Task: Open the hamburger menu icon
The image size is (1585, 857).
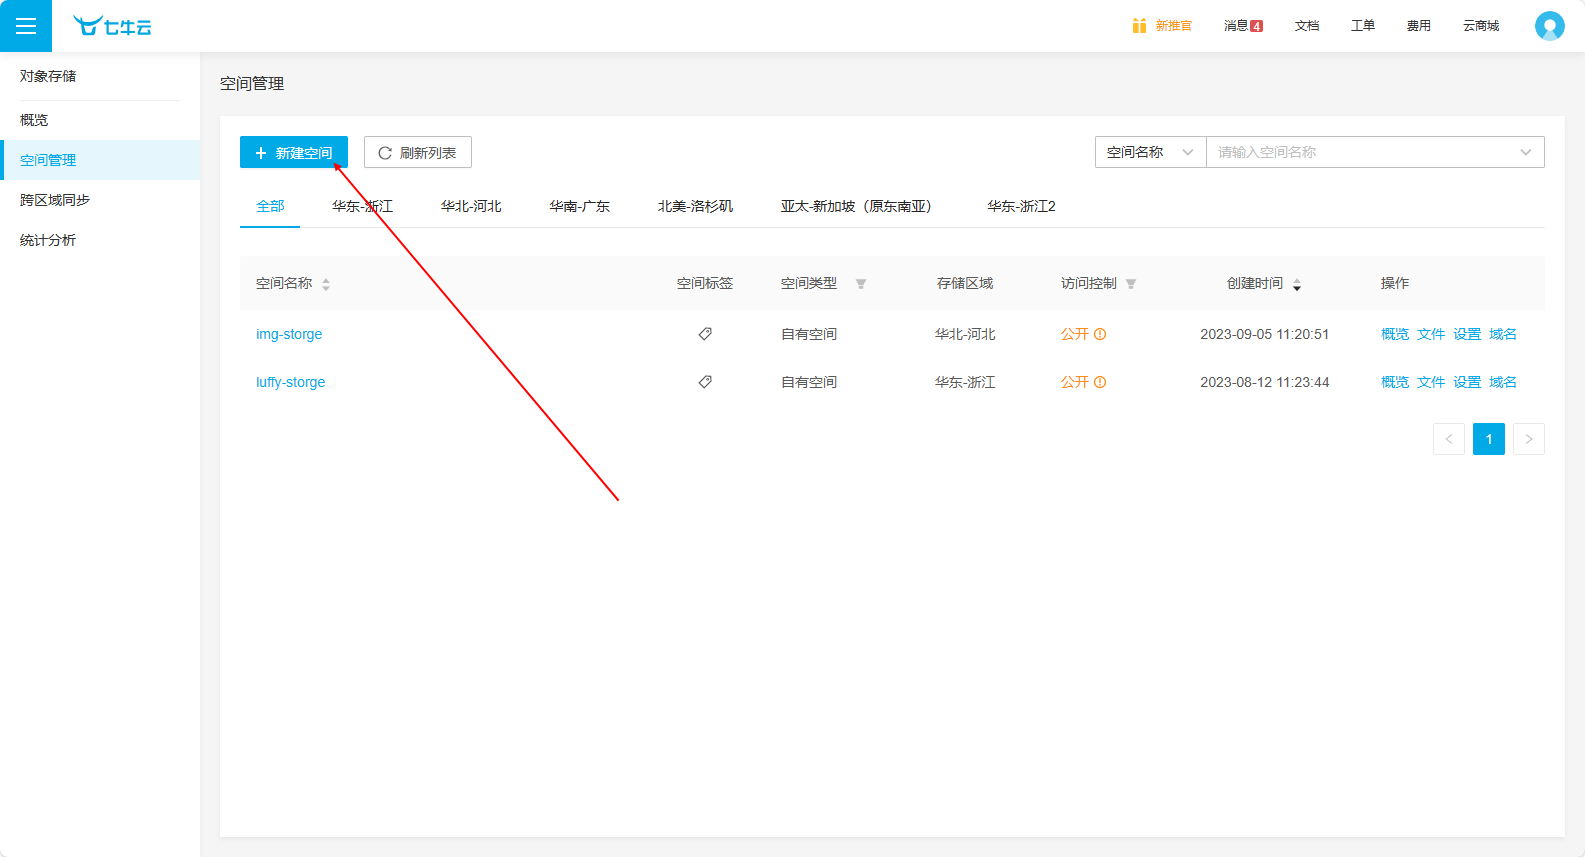Action: tap(26, 26)
